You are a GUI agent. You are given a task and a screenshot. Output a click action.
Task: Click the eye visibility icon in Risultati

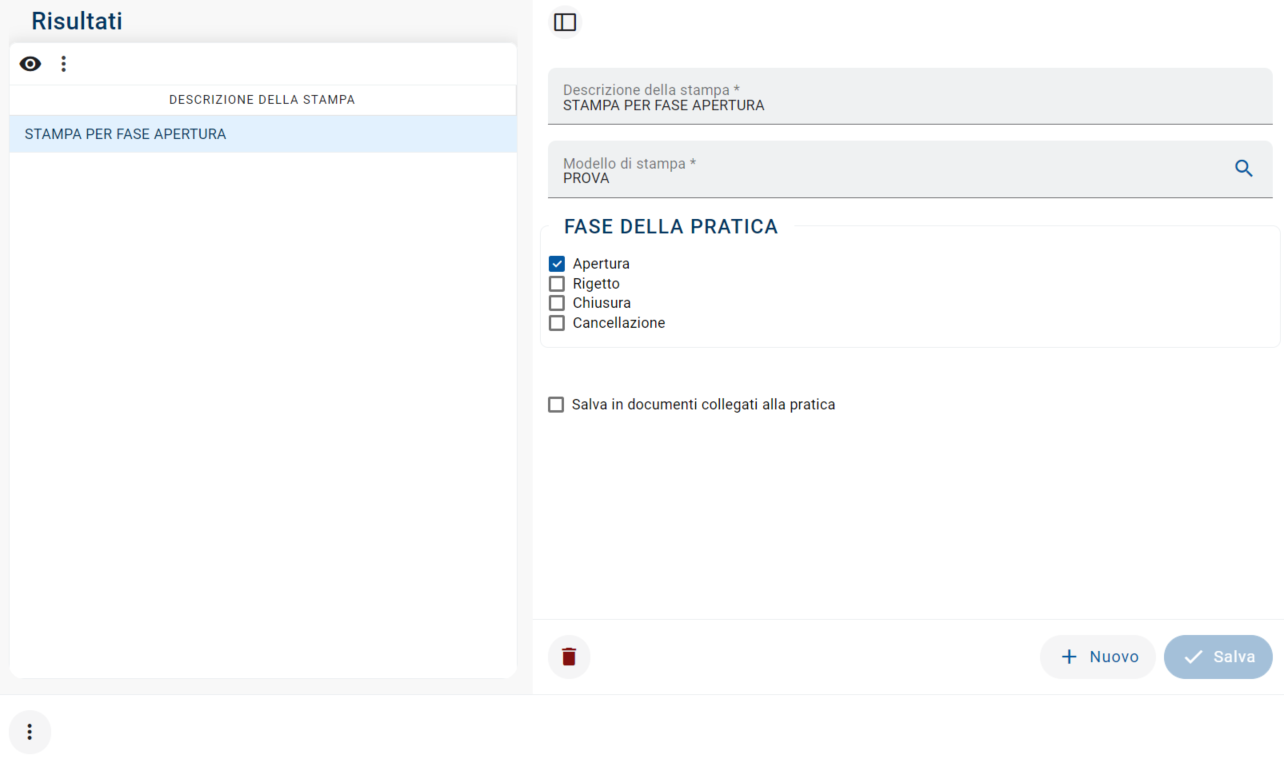tap(31, 64)
